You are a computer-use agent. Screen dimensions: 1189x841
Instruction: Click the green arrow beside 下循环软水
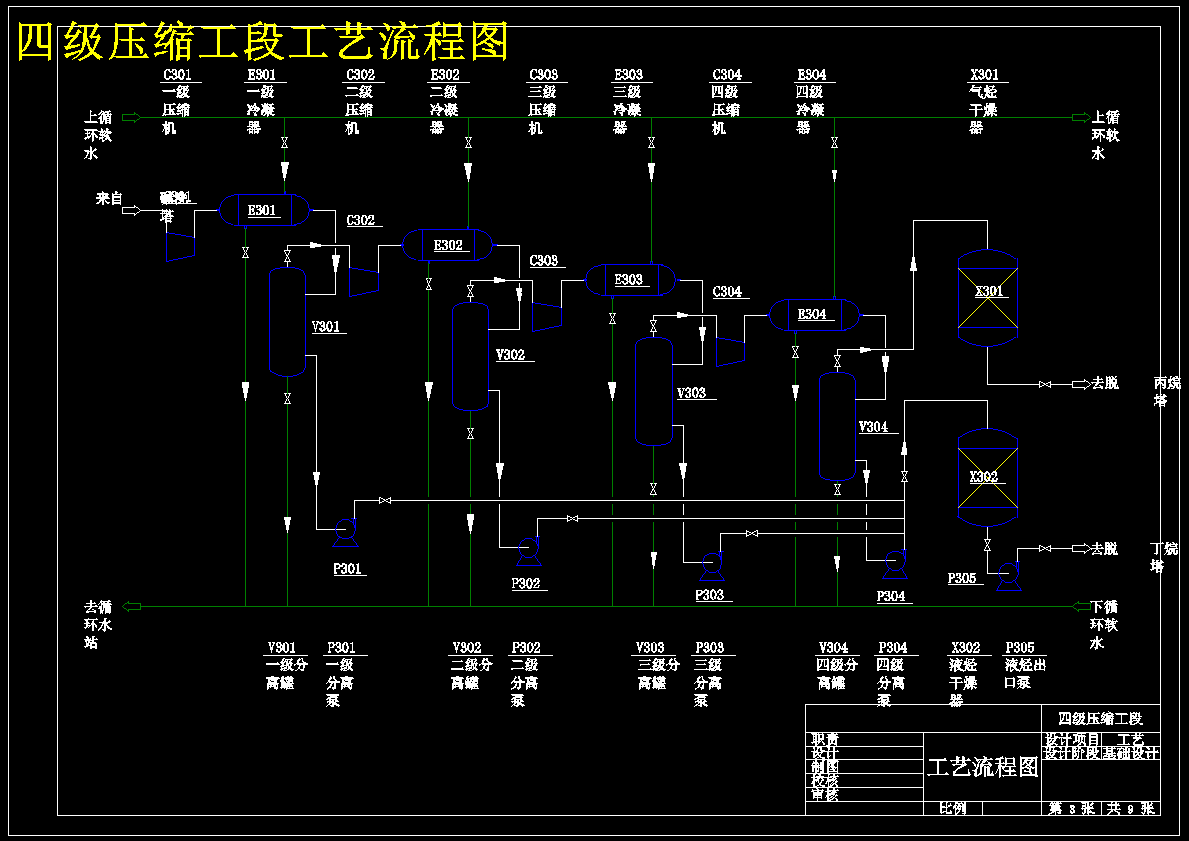1081,607
